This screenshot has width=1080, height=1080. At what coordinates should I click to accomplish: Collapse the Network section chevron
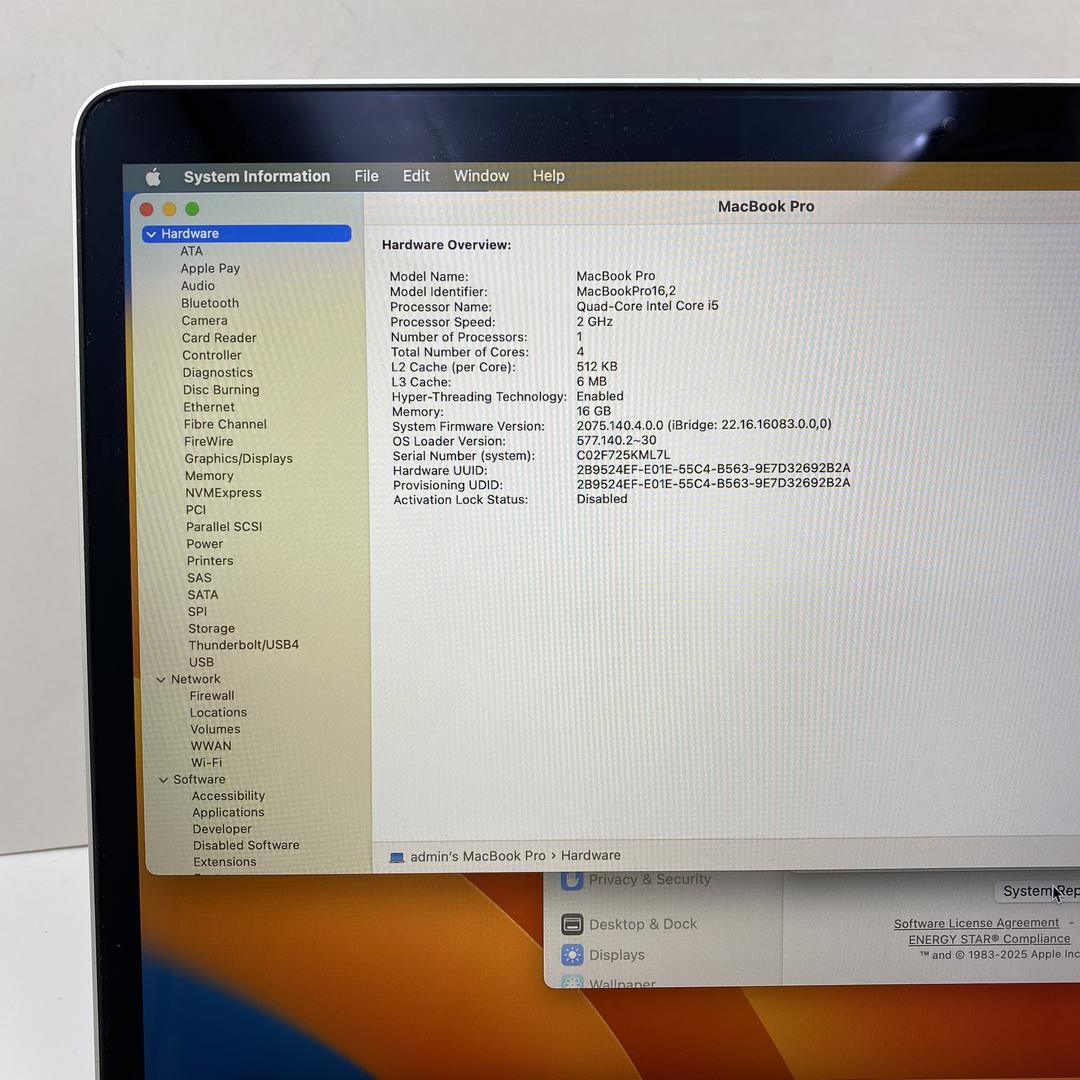[160, 680]
